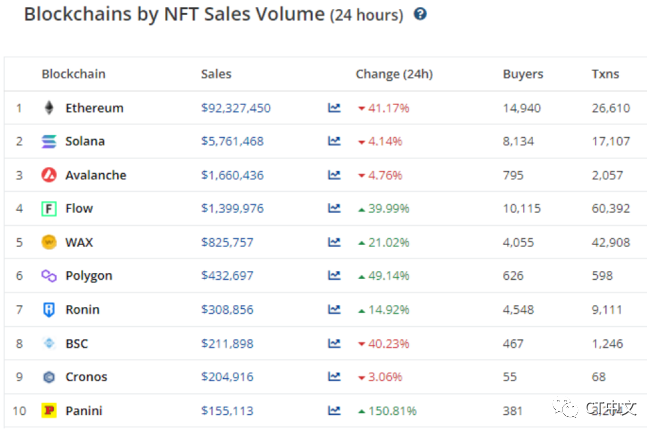Screen dimensions: 657x436
Task: Sort by the Txns column header
Action: [605, 74]
